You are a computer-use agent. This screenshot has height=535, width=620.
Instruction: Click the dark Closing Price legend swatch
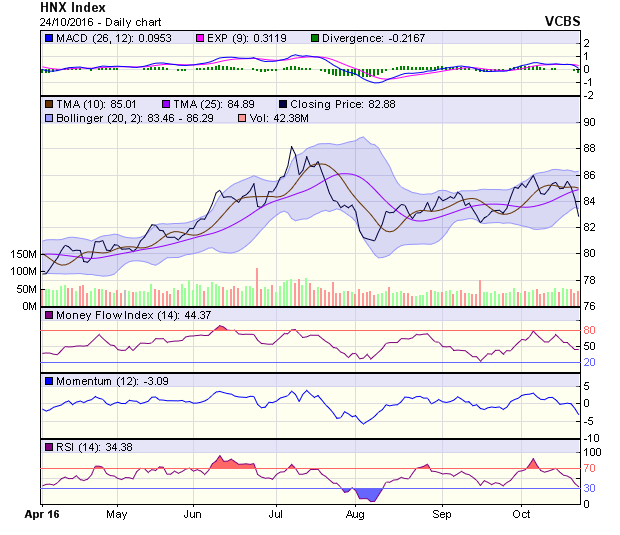click(284, 103)
